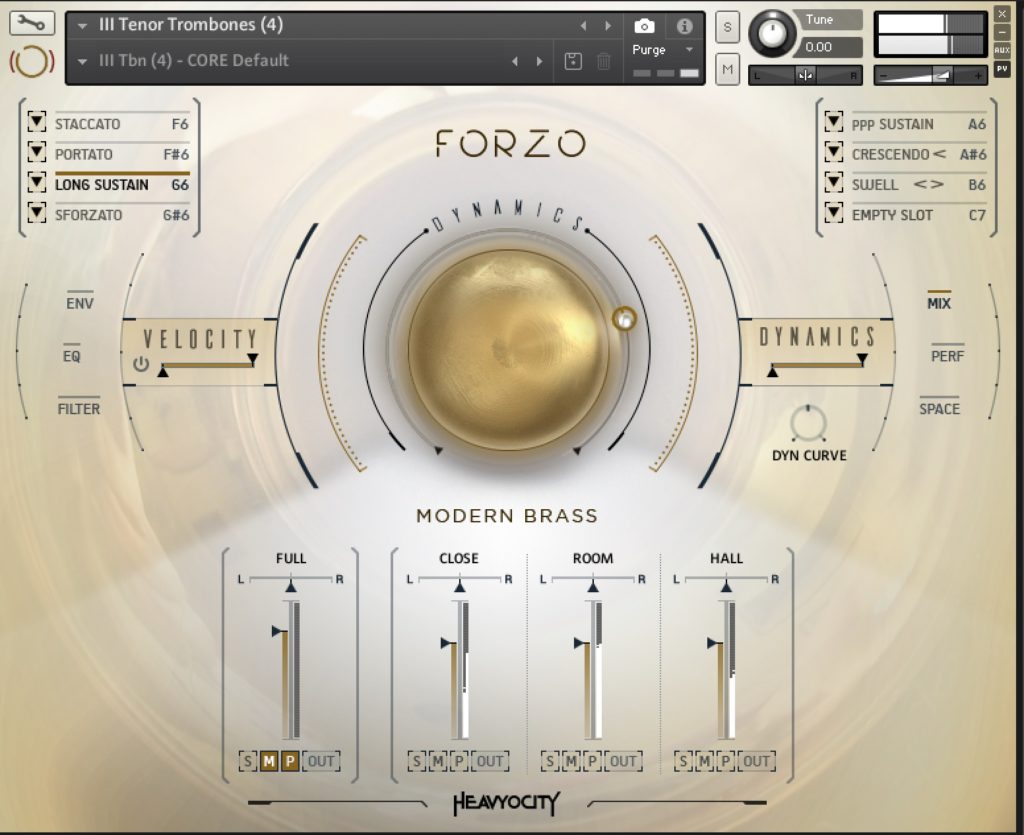
Task: Open the SWELL slot dropdown arrow
Action: point(833,183)
